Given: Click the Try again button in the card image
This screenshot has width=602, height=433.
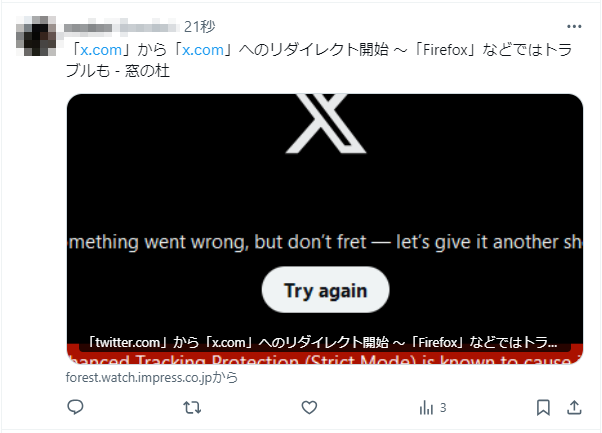Looking at the screenshot, I should 325,290.
